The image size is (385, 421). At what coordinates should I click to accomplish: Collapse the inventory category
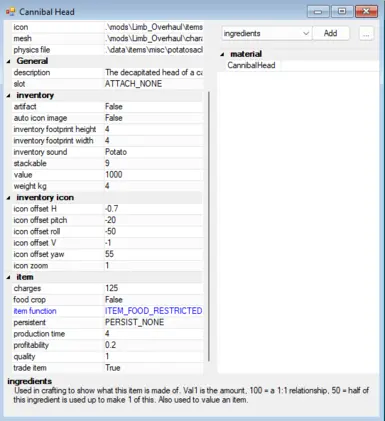coord(9,96)
